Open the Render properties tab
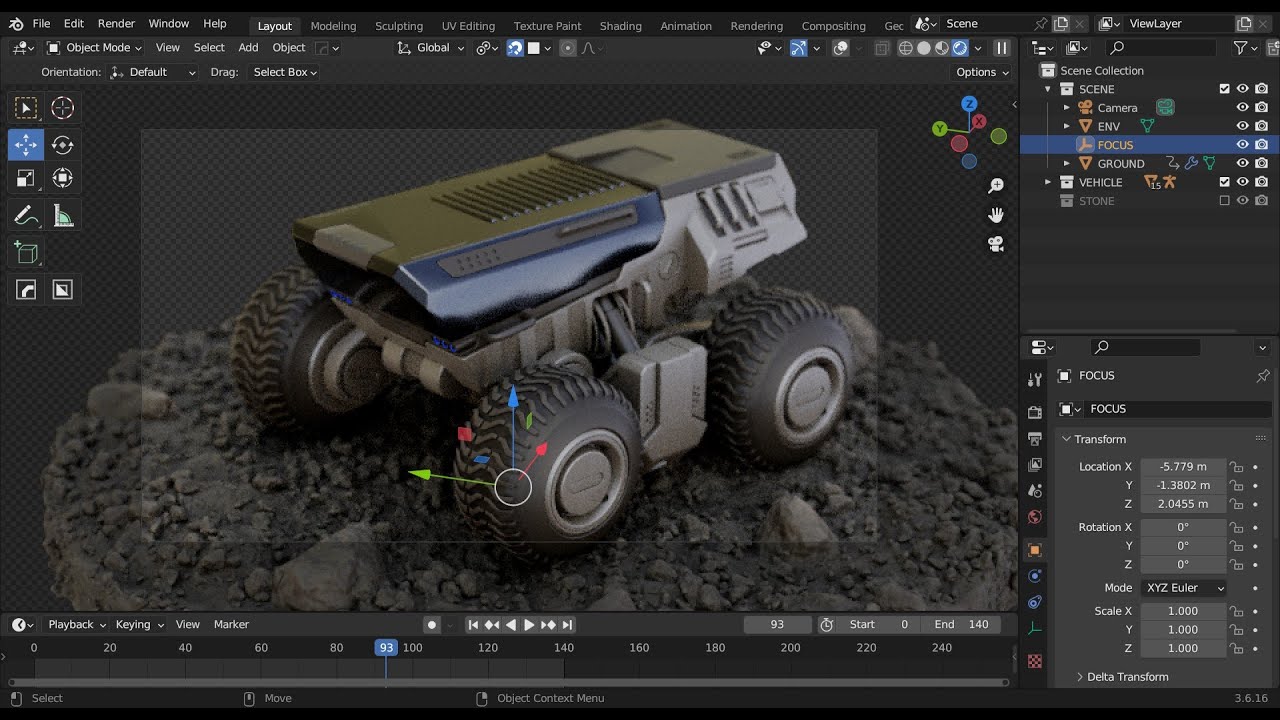Screen dimensions: 1280x720 [1035, 413]
